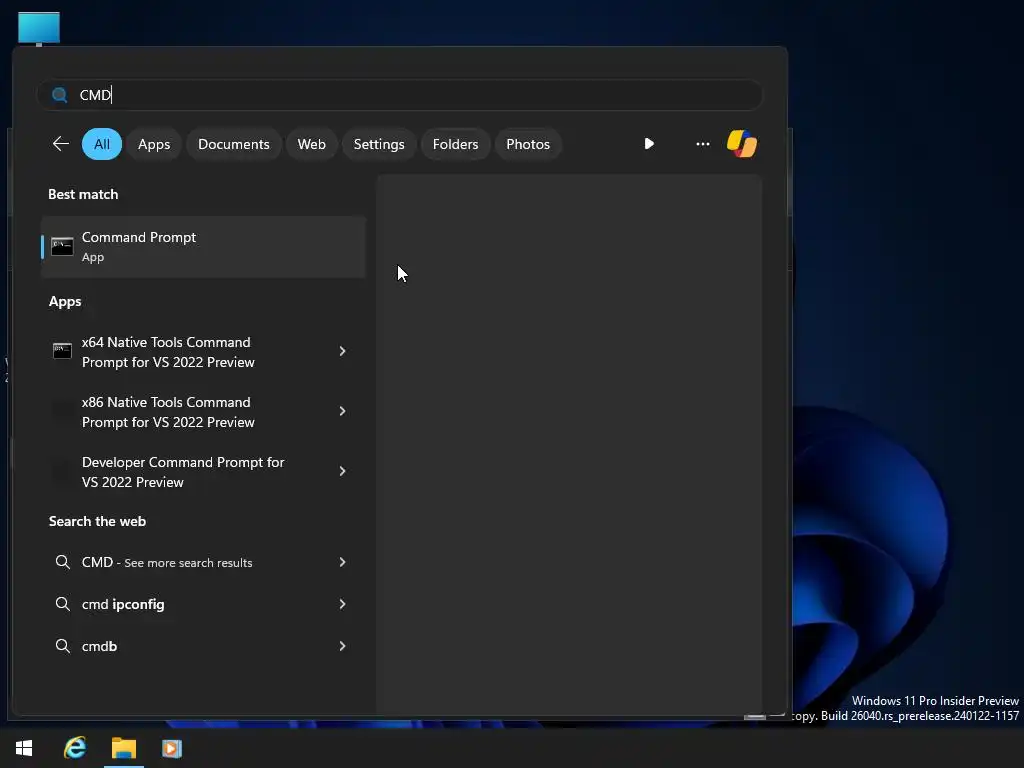
Task: Switch to the Documents filter tab
Action: (234, 144)
